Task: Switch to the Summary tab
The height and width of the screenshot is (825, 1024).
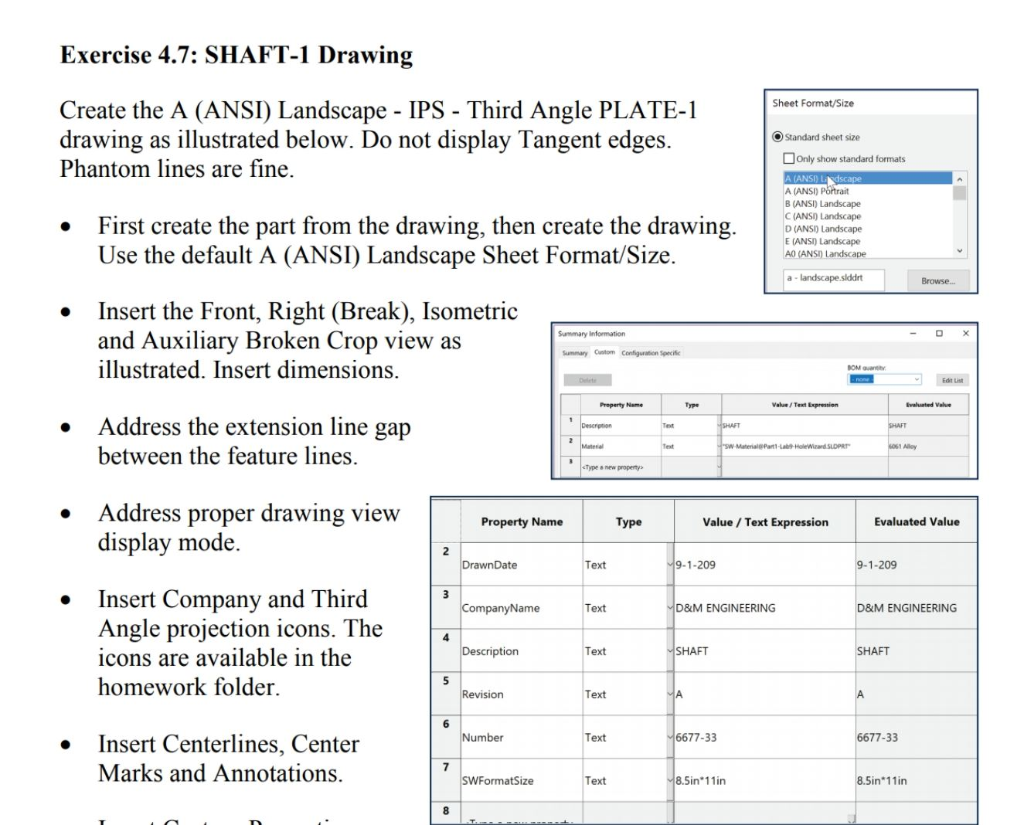Action: pos(575,353)
